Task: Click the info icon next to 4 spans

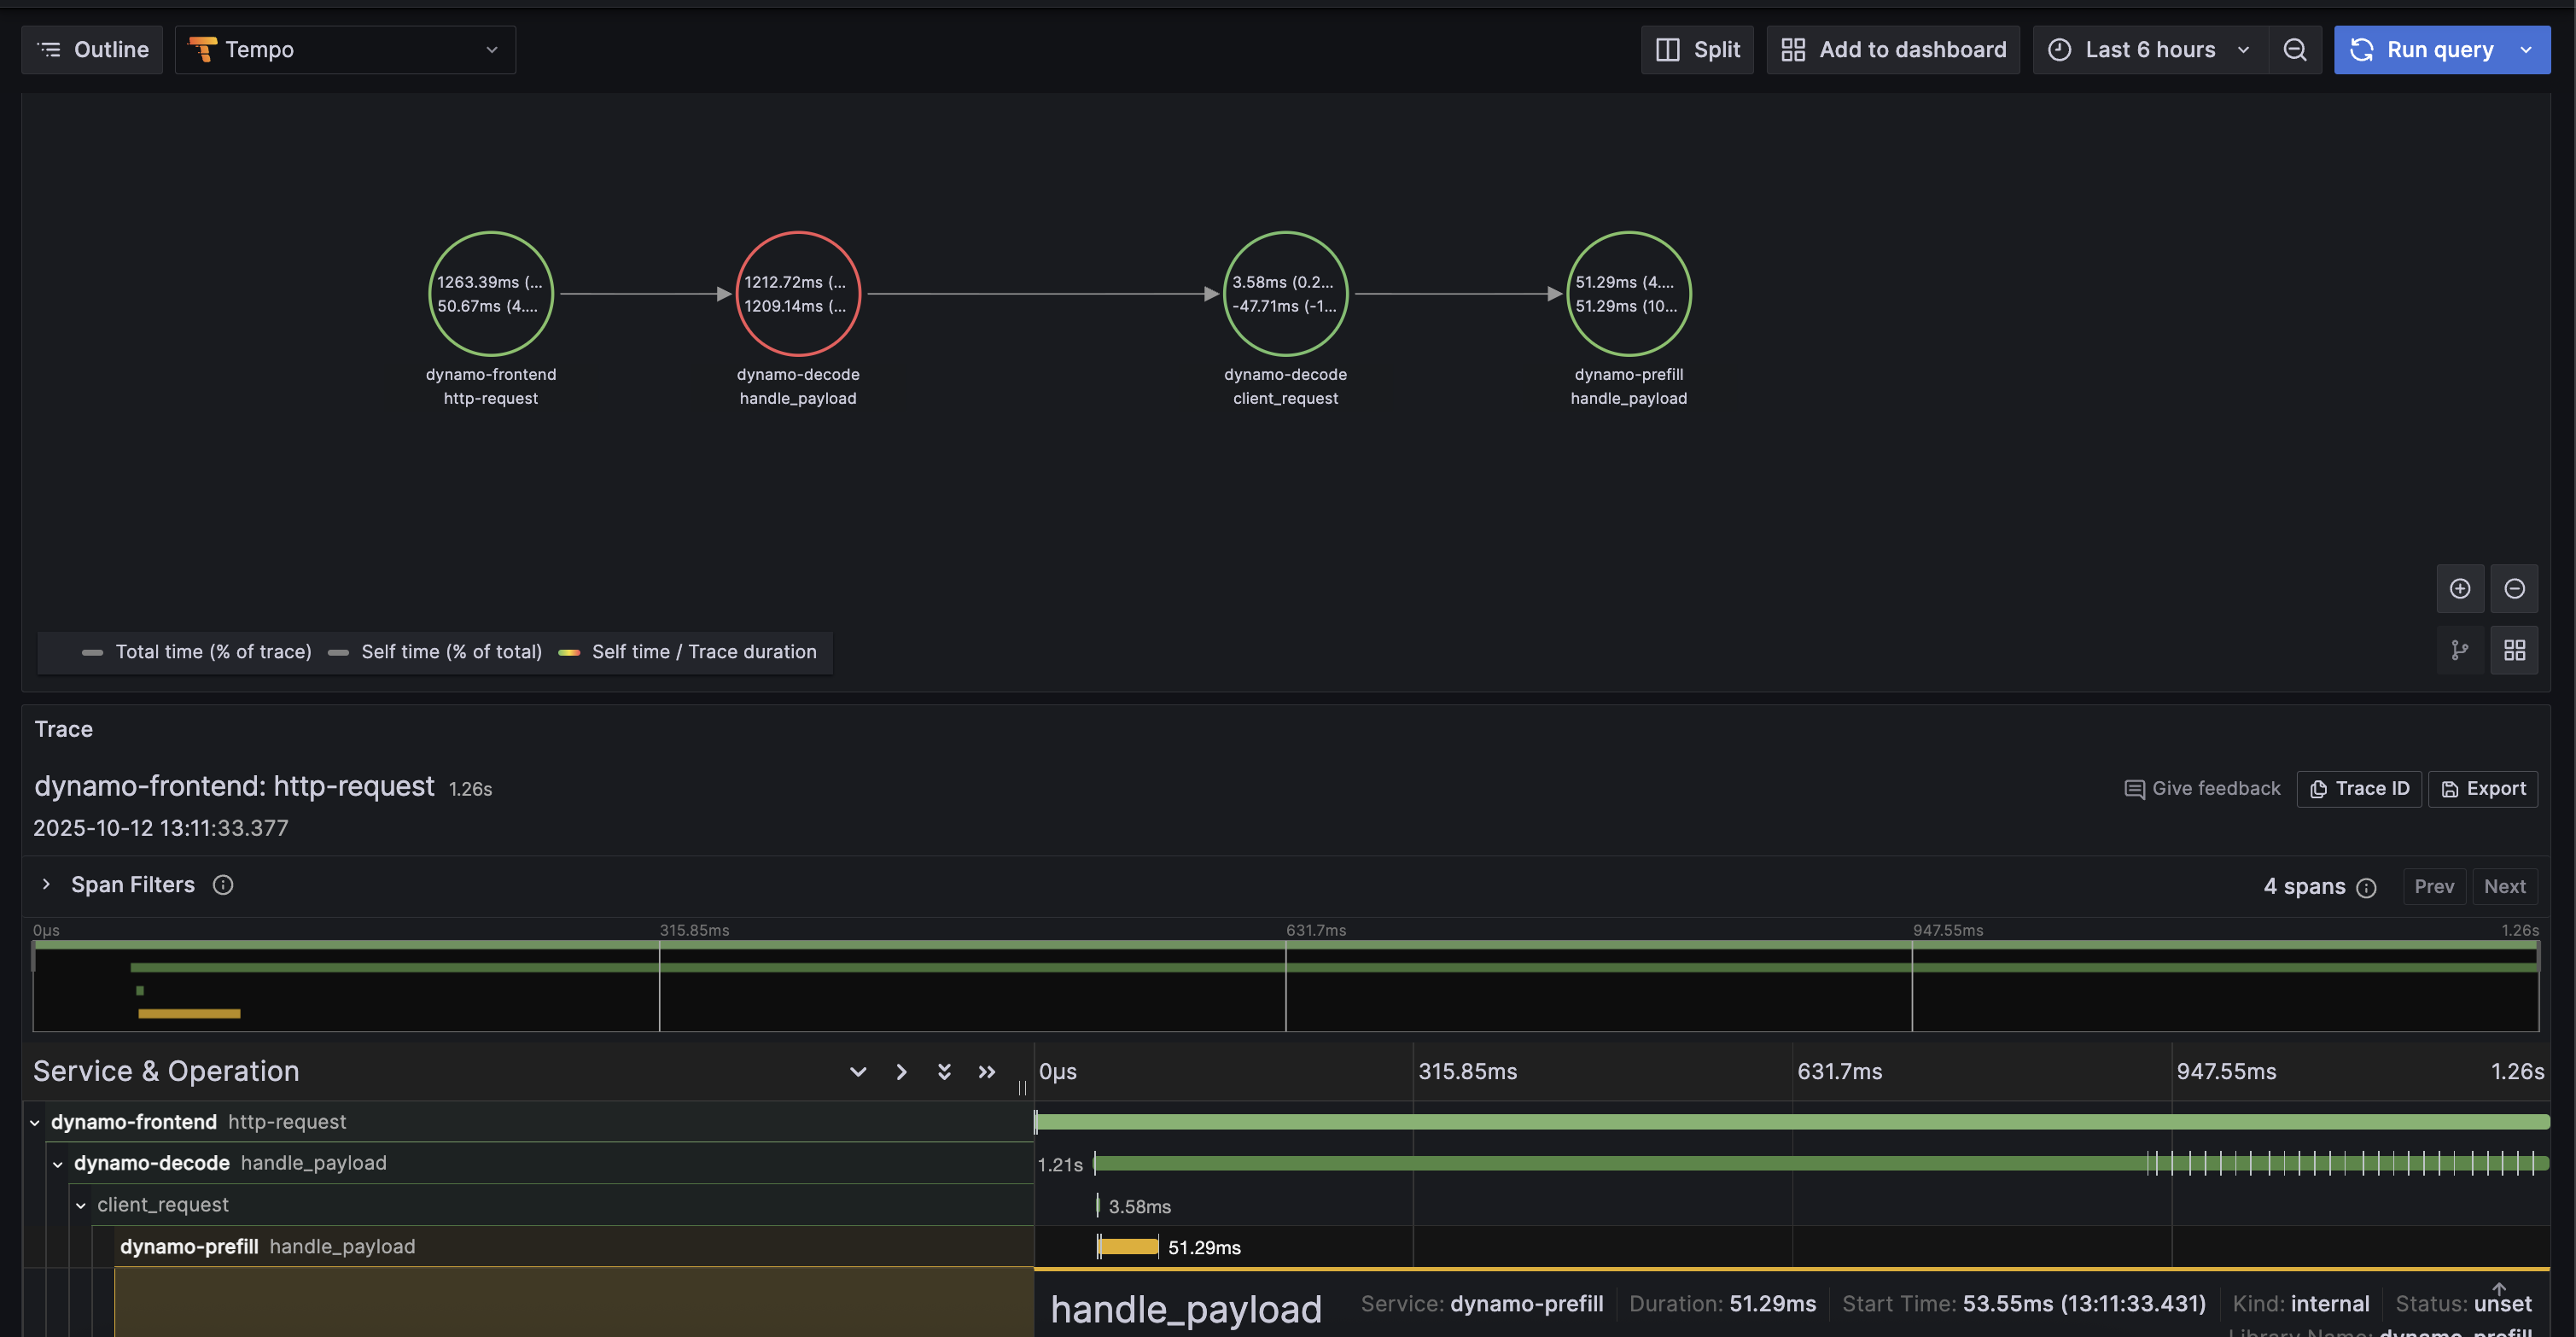Action: [x=2366, y=888]
